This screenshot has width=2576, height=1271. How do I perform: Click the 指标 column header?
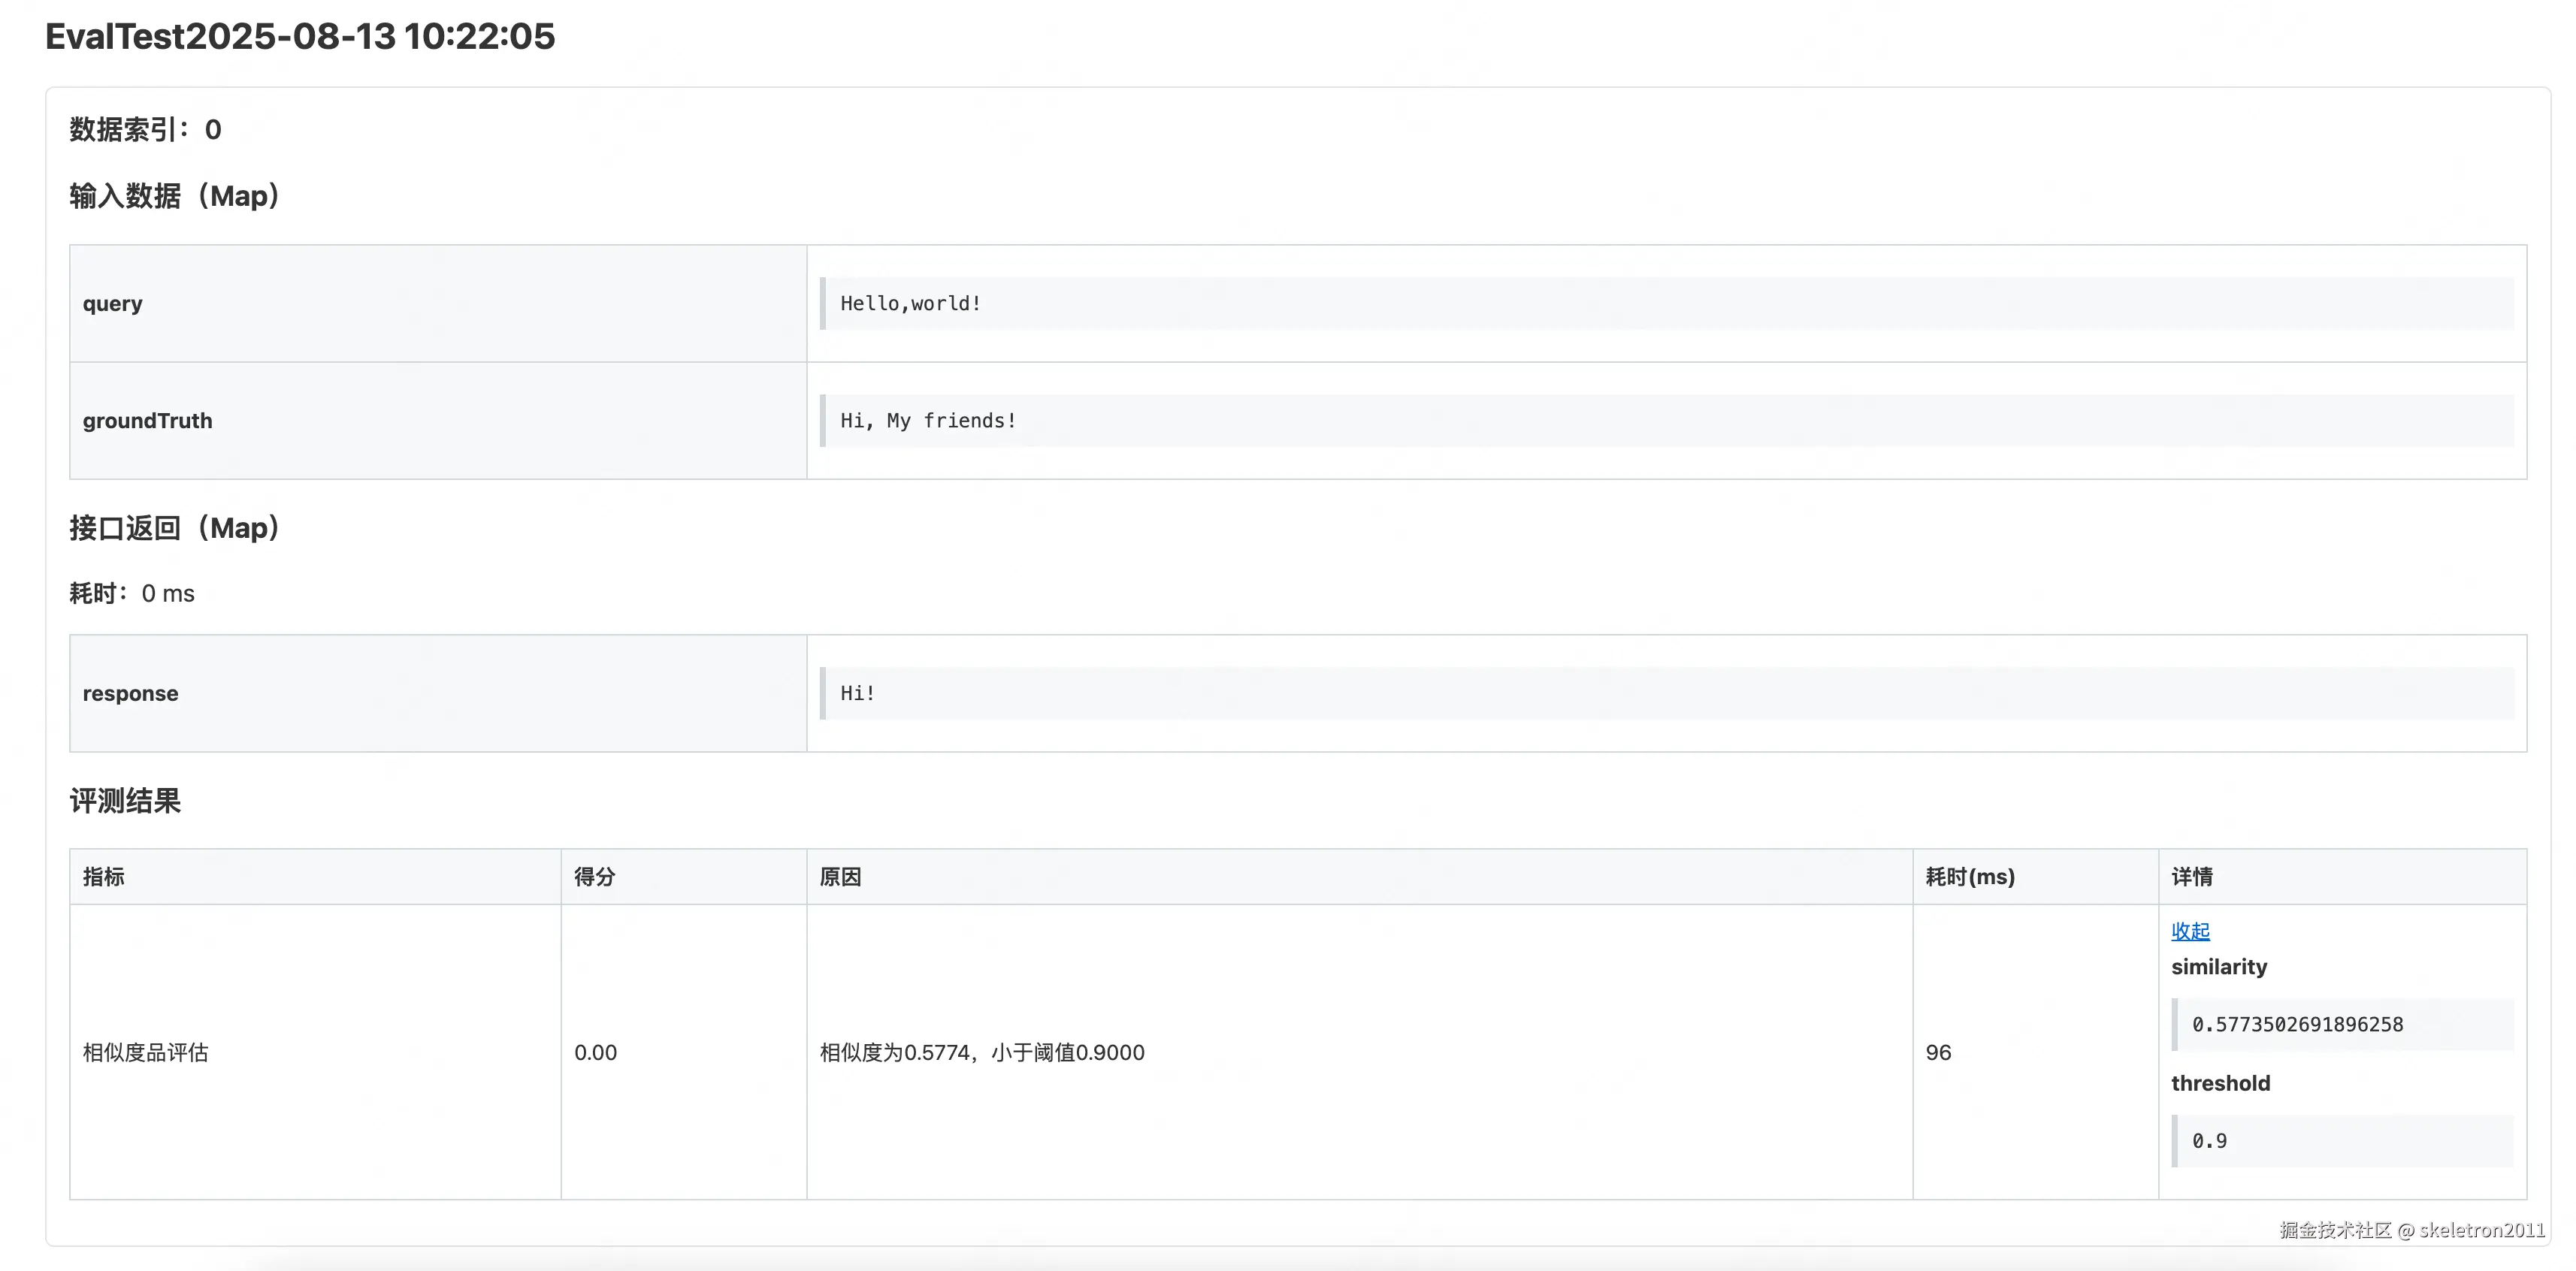point(315,877)
